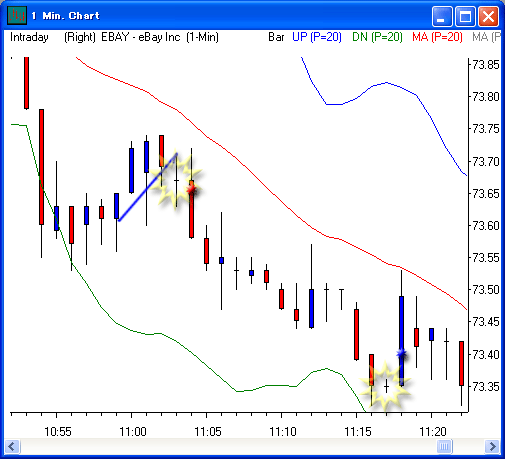The width and height of the screenshot is (505, 459).
Task: Click the 73.60 price axis label
Action: 486,226
